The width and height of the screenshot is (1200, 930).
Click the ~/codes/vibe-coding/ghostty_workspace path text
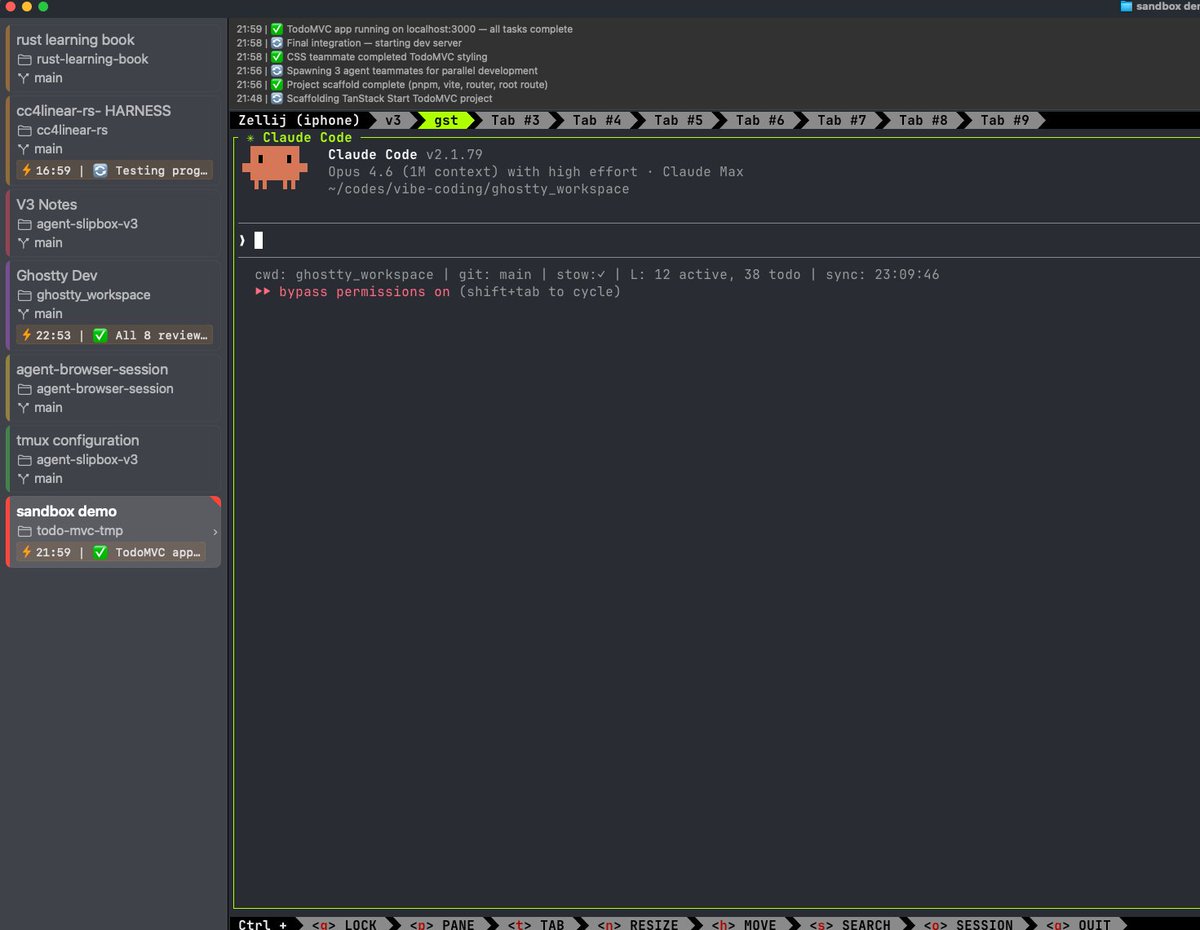pyautogui.click(x=479, y=189)
